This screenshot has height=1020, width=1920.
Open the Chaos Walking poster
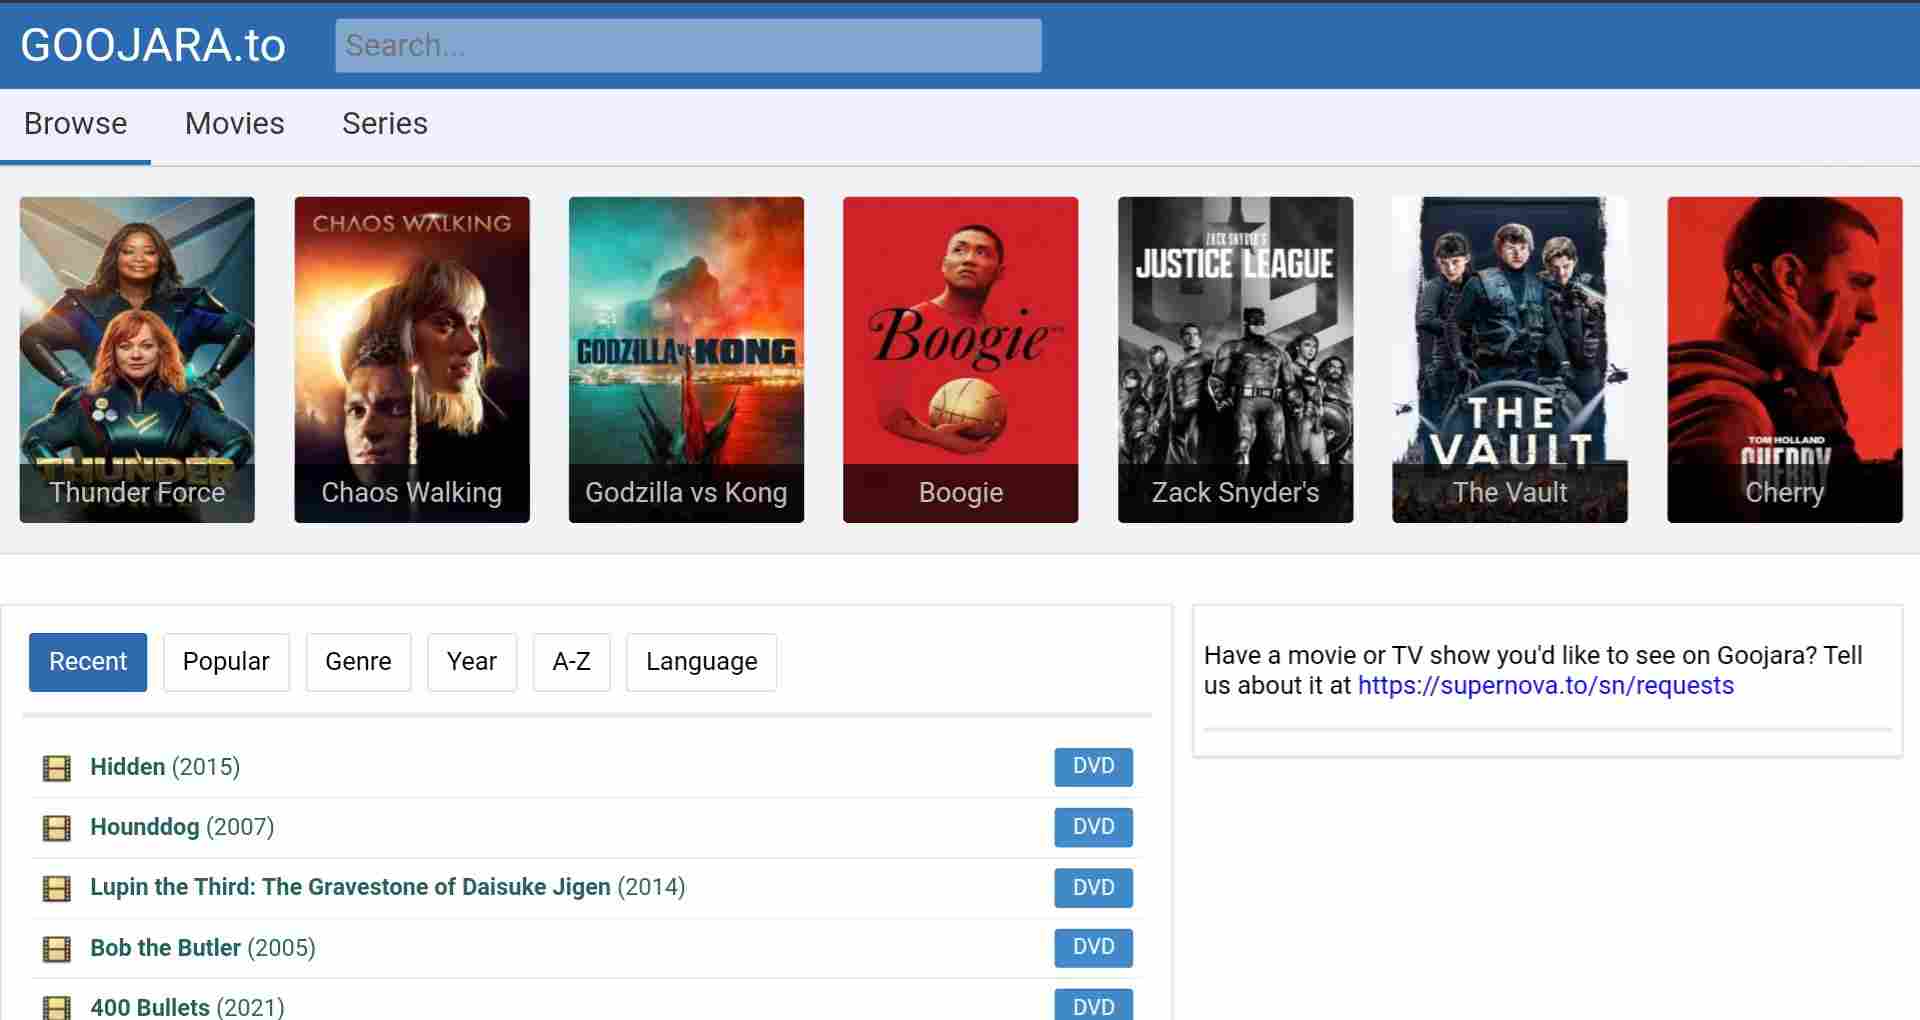pos(412,359)
